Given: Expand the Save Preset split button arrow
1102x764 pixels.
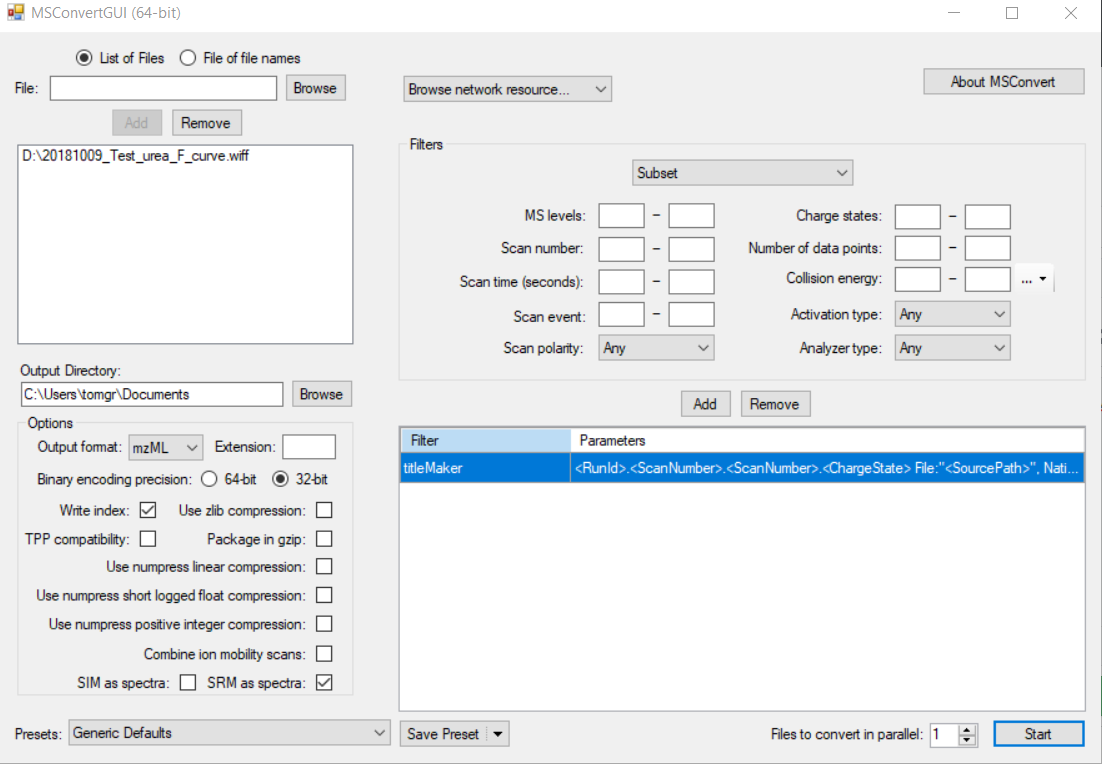Looking at the screenshot, I should (x=498, y=733).
